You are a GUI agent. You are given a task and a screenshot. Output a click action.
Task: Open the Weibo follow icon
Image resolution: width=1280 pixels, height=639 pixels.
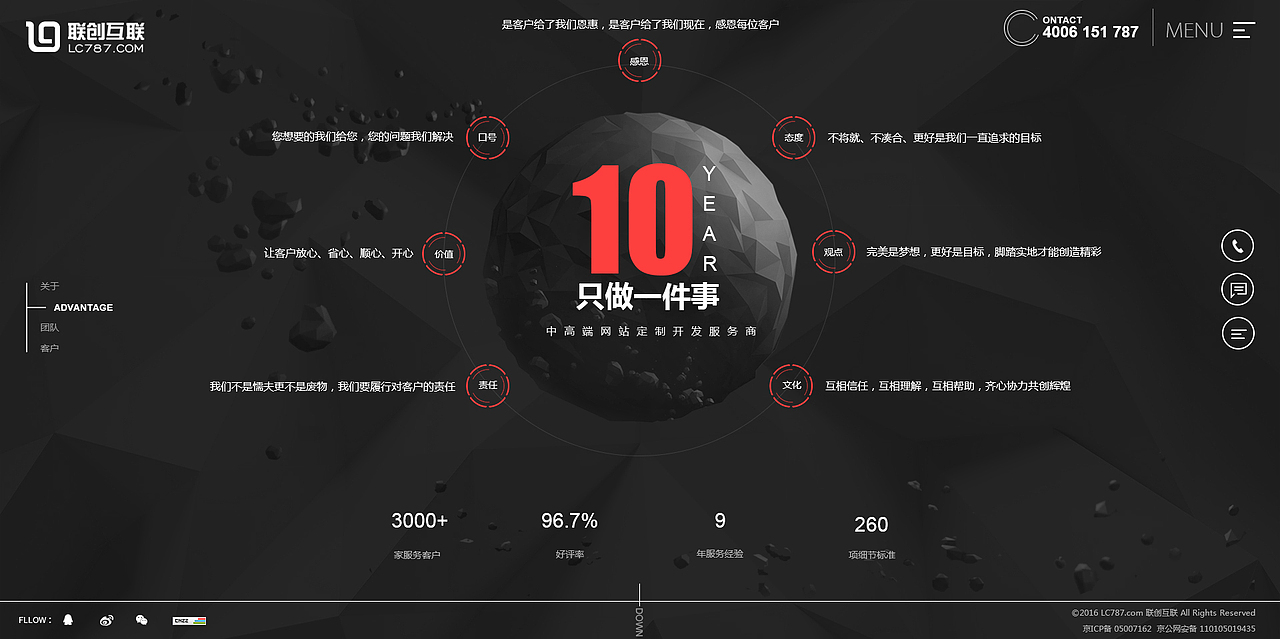point(106,620)
